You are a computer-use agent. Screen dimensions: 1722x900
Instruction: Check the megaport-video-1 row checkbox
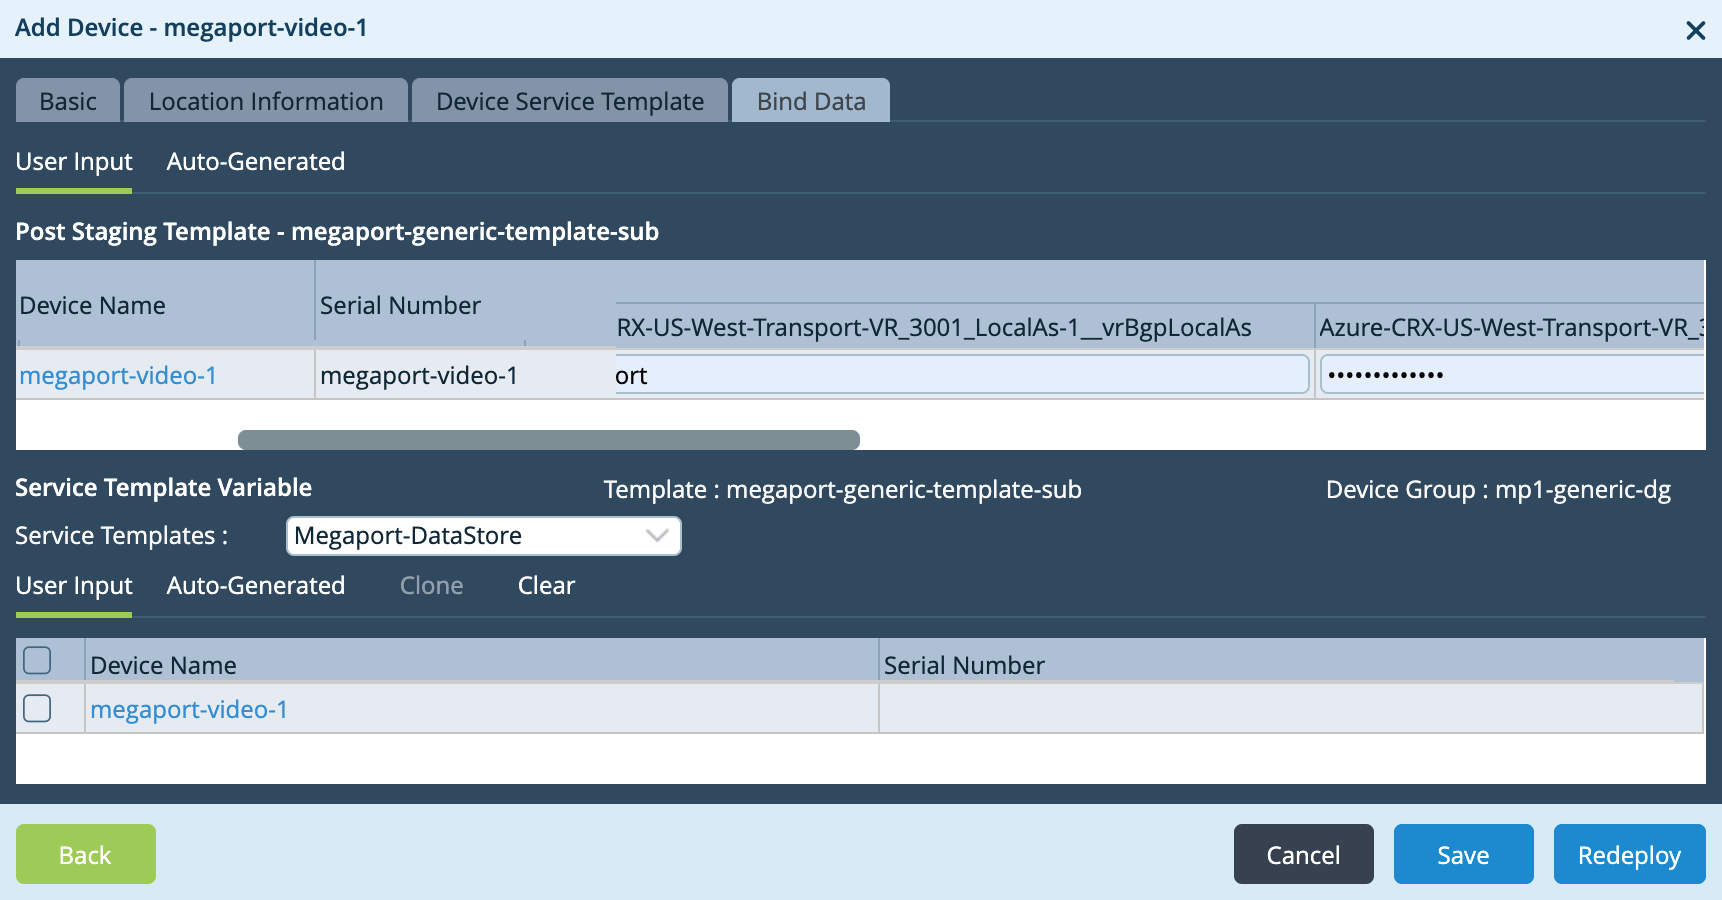tap(37, 708)
